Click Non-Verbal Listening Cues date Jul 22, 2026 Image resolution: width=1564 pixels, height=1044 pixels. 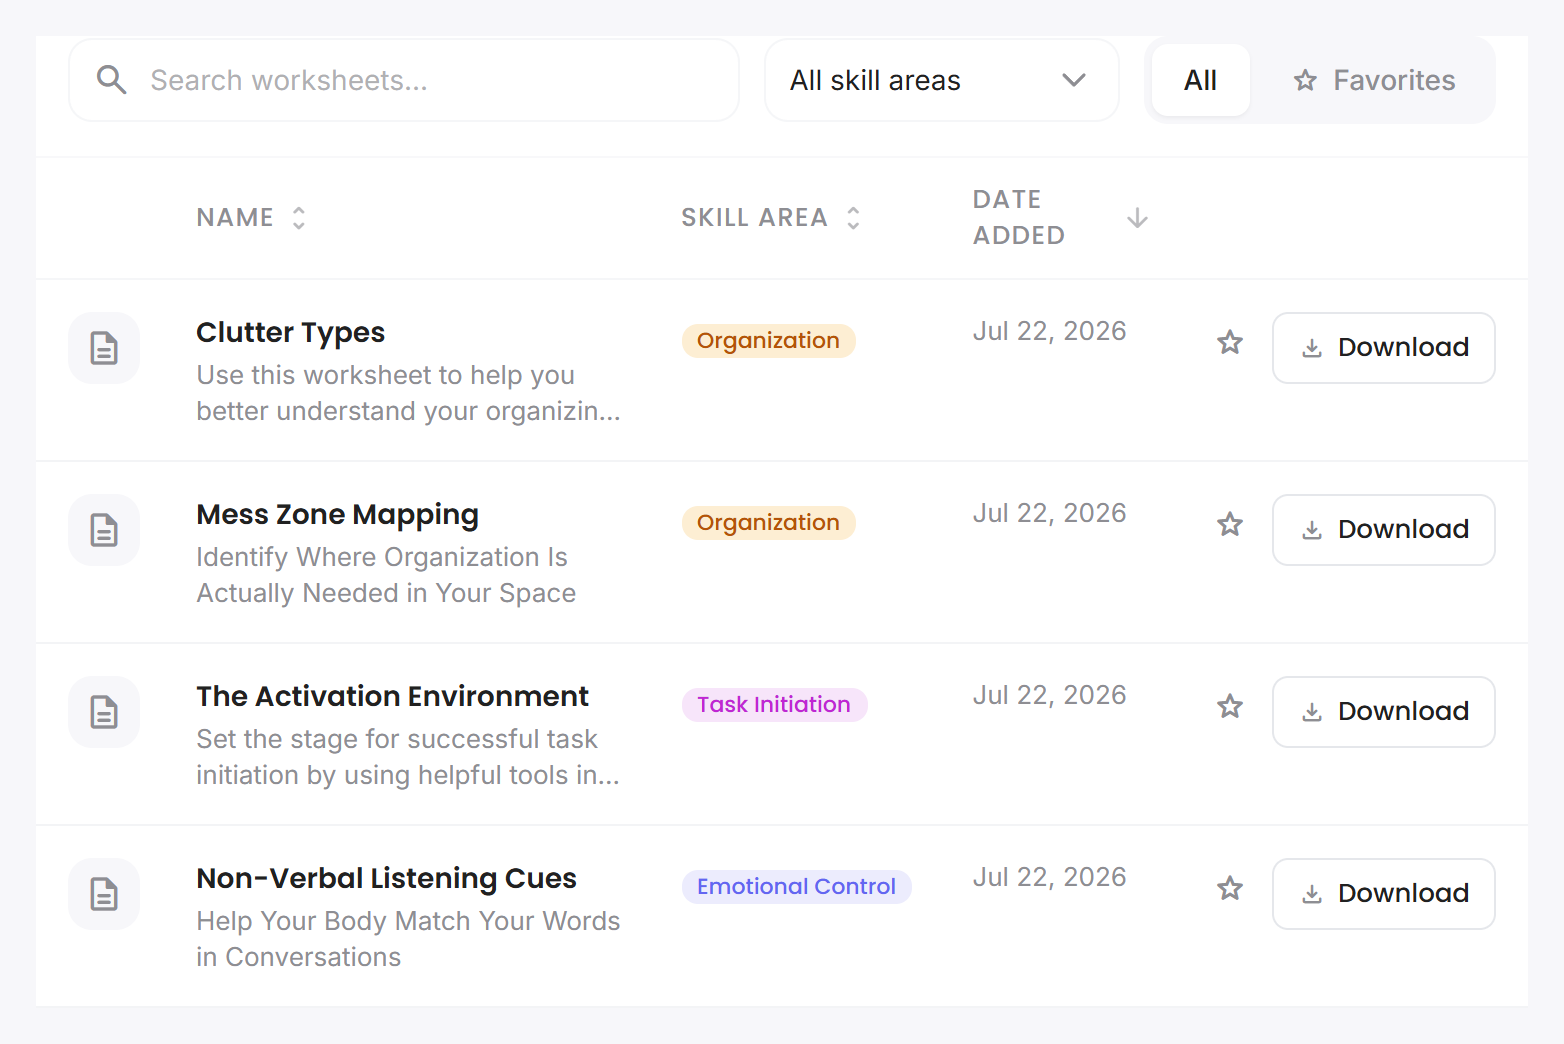coord(1050,877)
